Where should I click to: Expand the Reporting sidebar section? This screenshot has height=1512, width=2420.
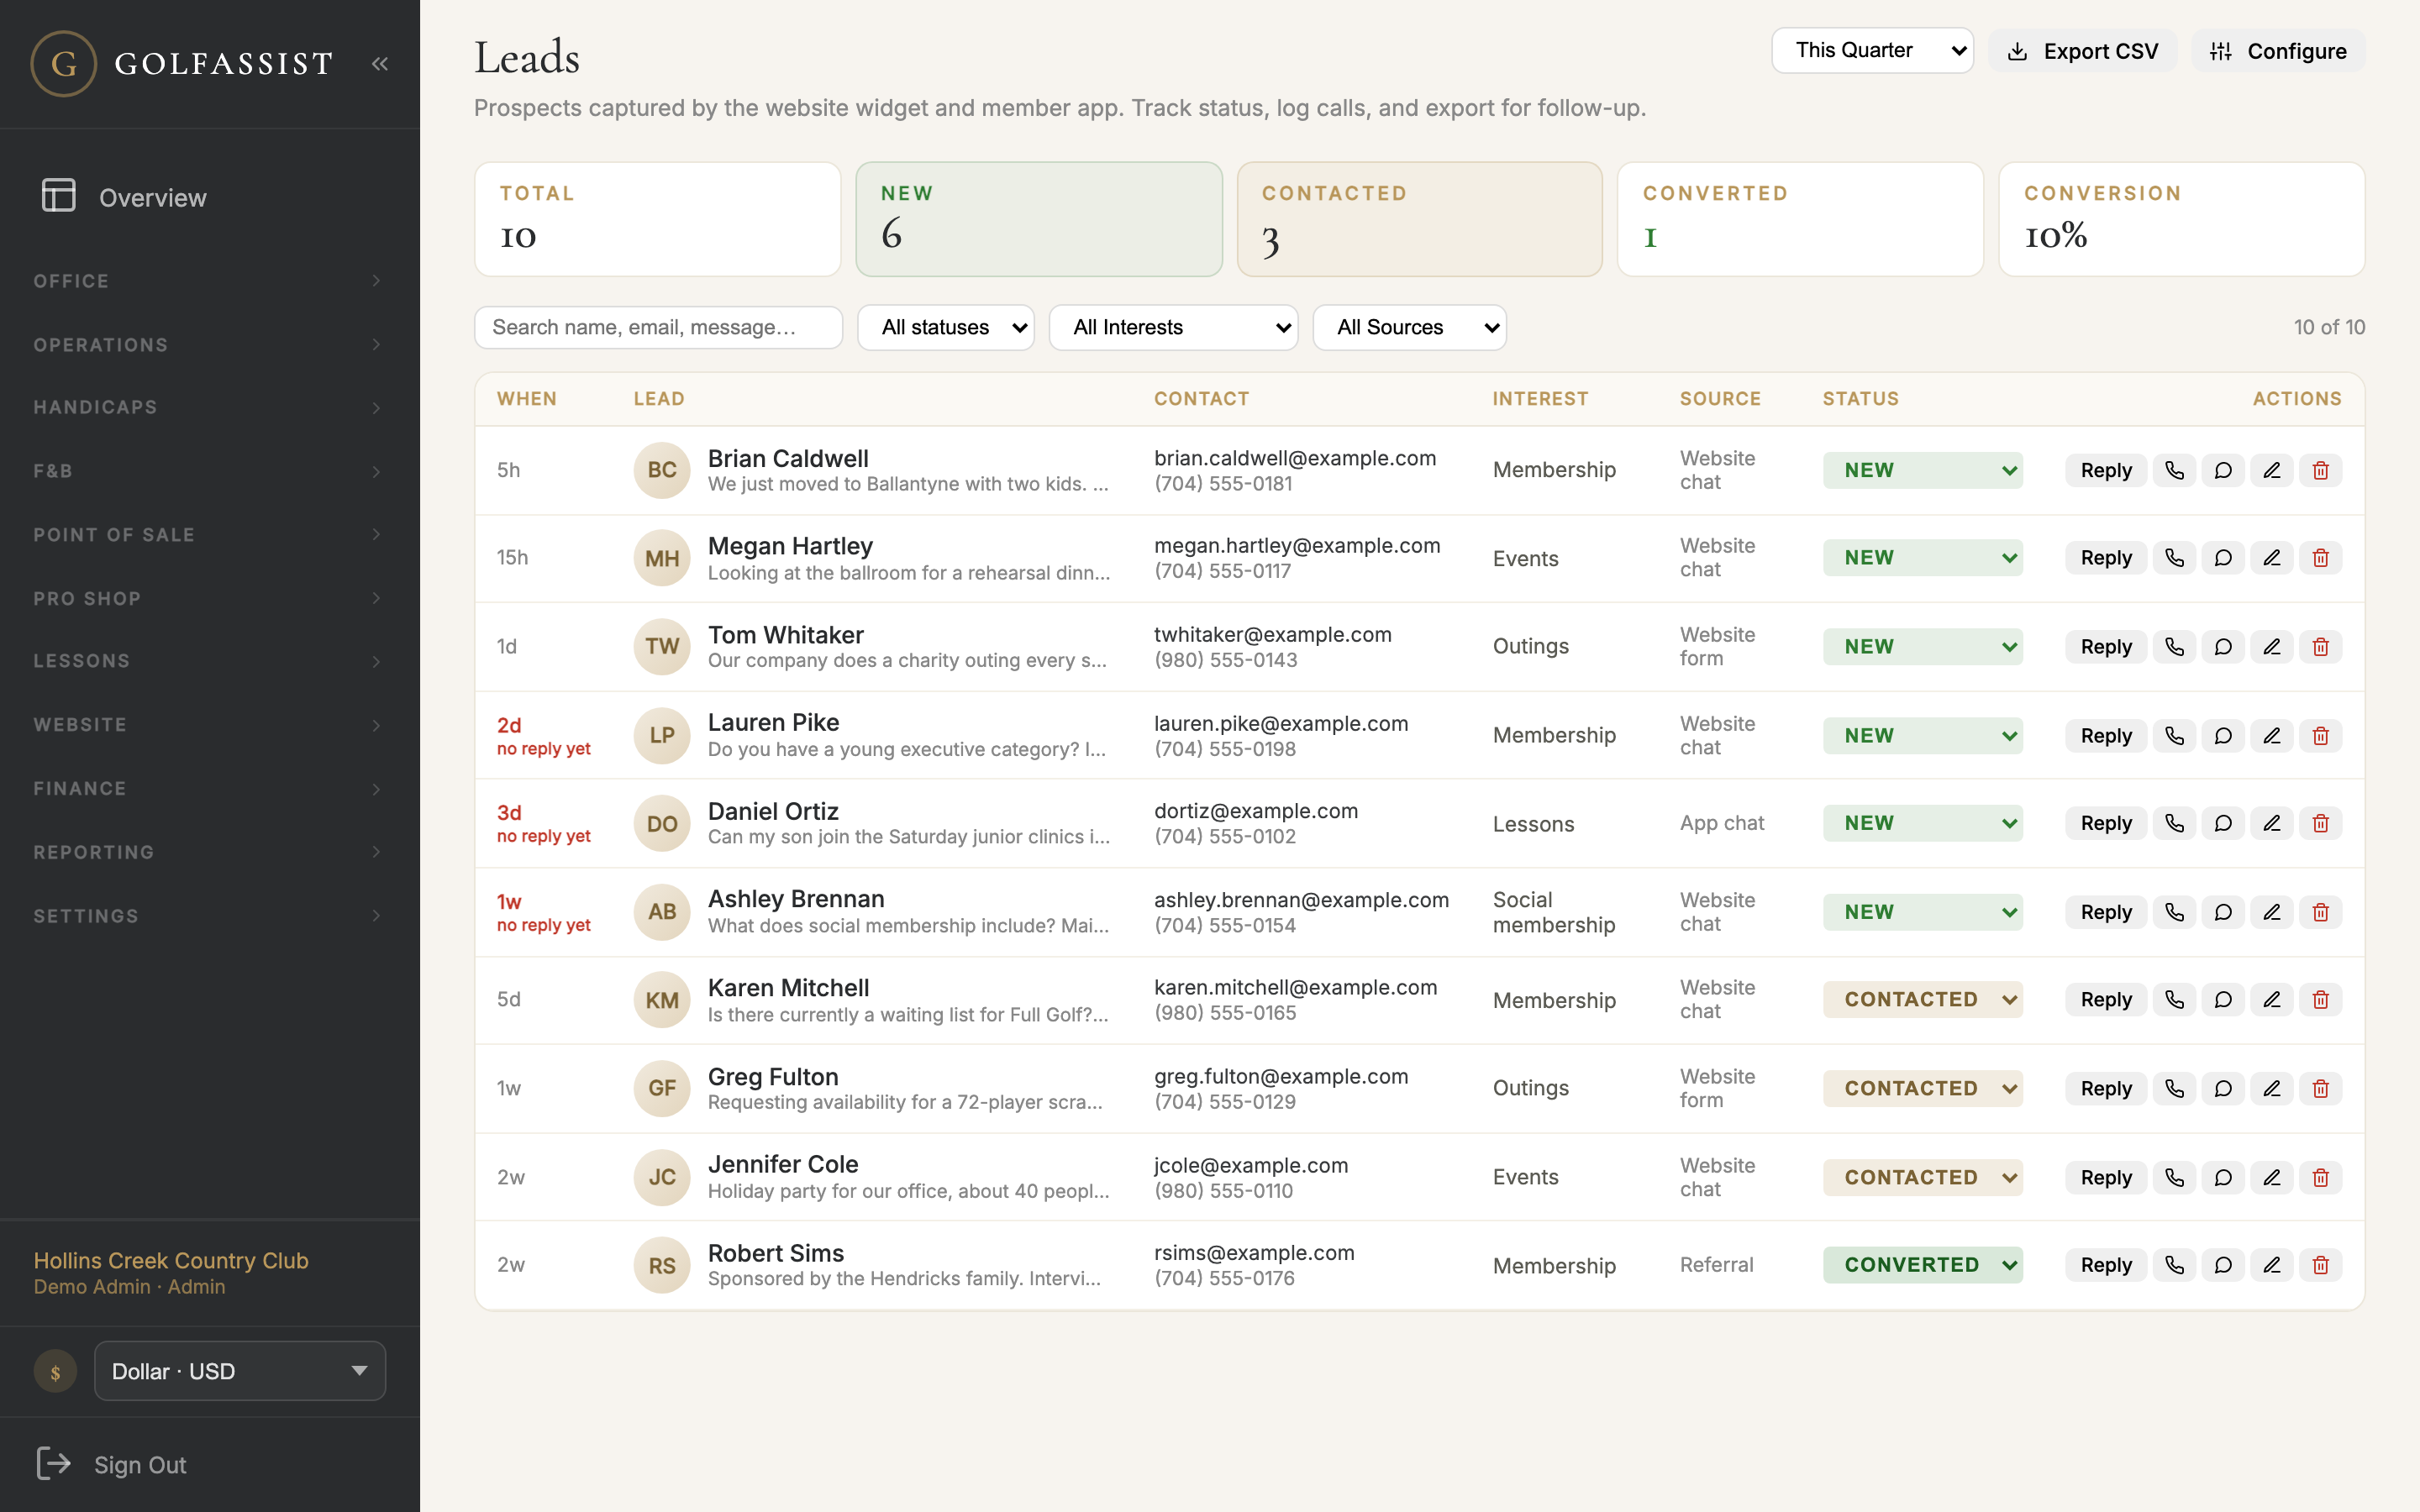point(210,852)
